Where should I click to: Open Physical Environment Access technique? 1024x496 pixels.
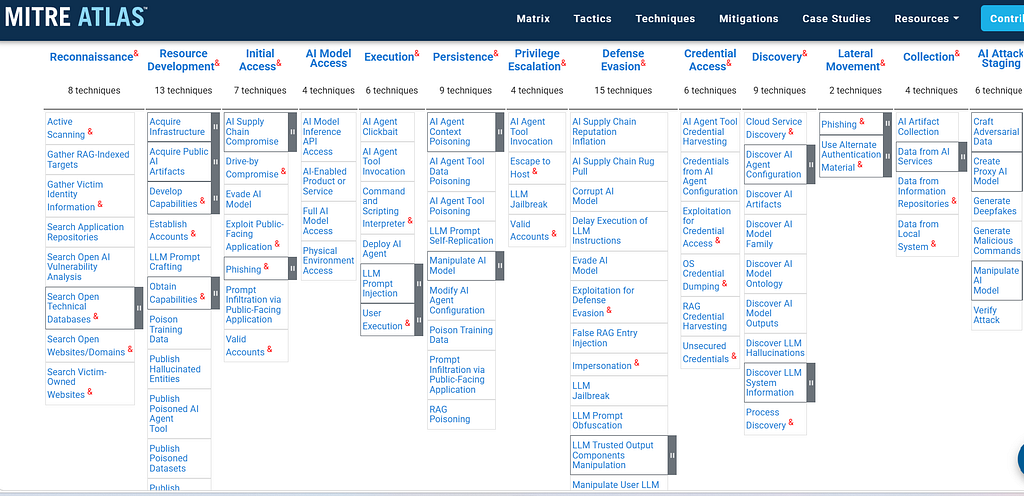(x=328, y=260)
